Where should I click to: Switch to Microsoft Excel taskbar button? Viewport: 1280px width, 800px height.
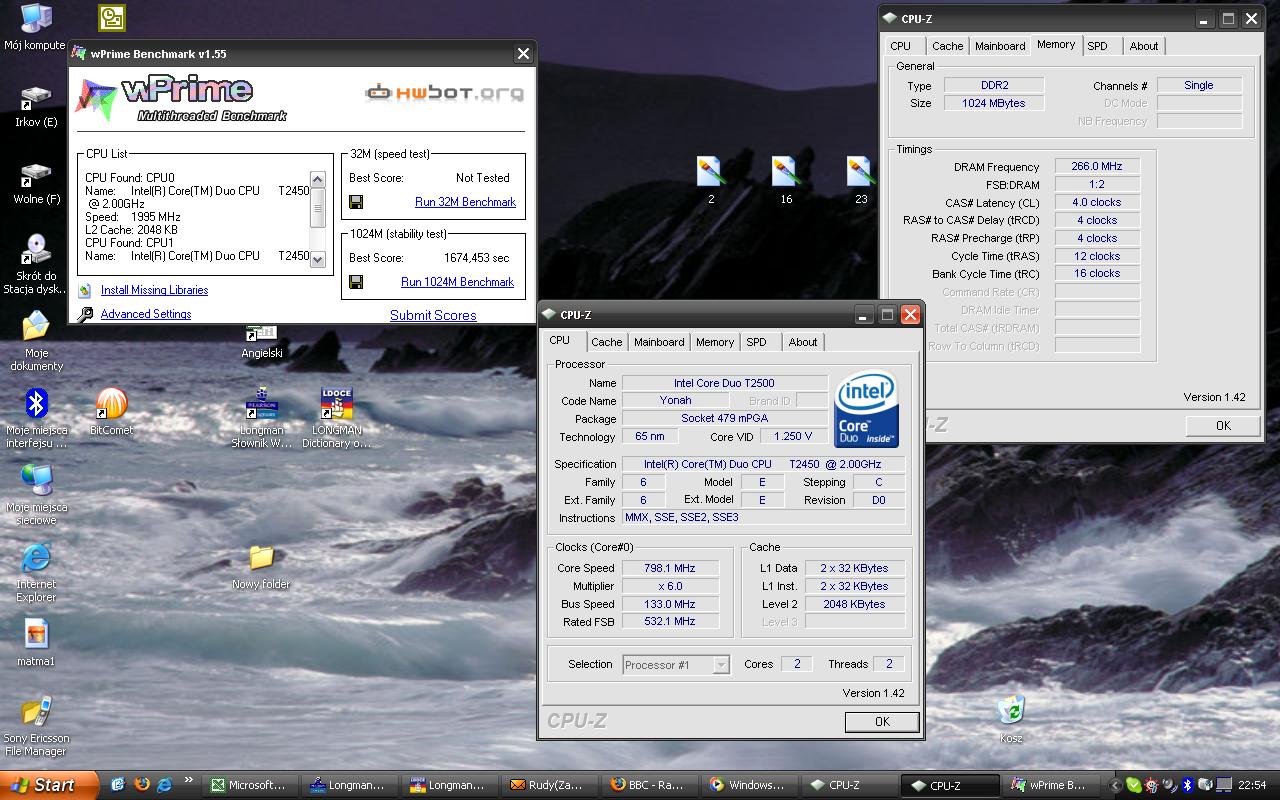(x=249, y=785)
